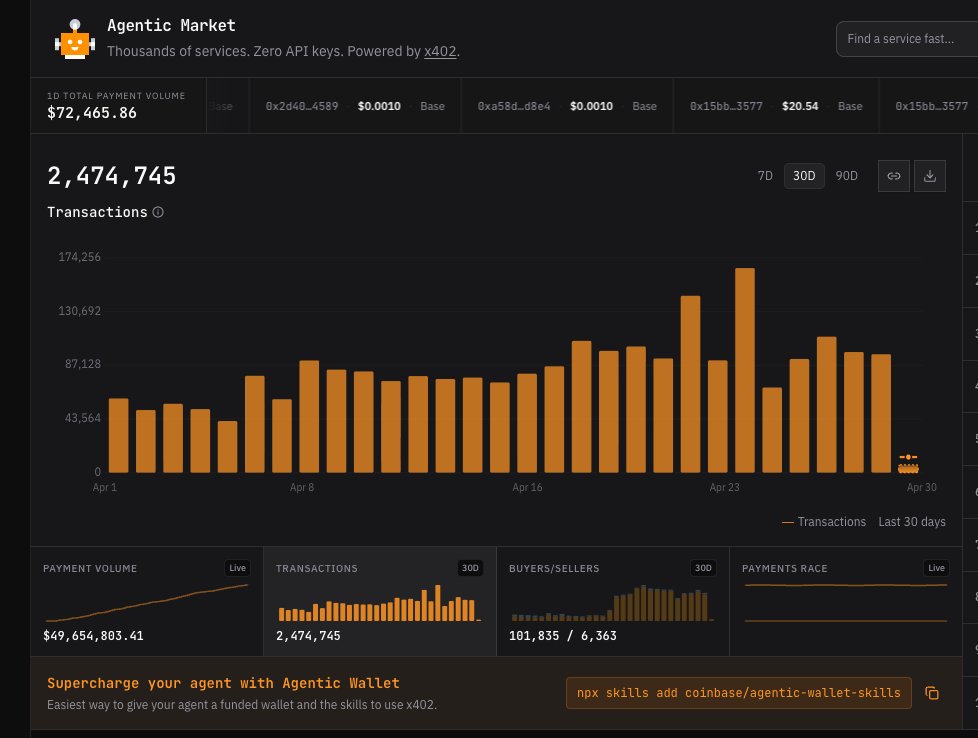Follow the x402 link in header

click(440, 51)
